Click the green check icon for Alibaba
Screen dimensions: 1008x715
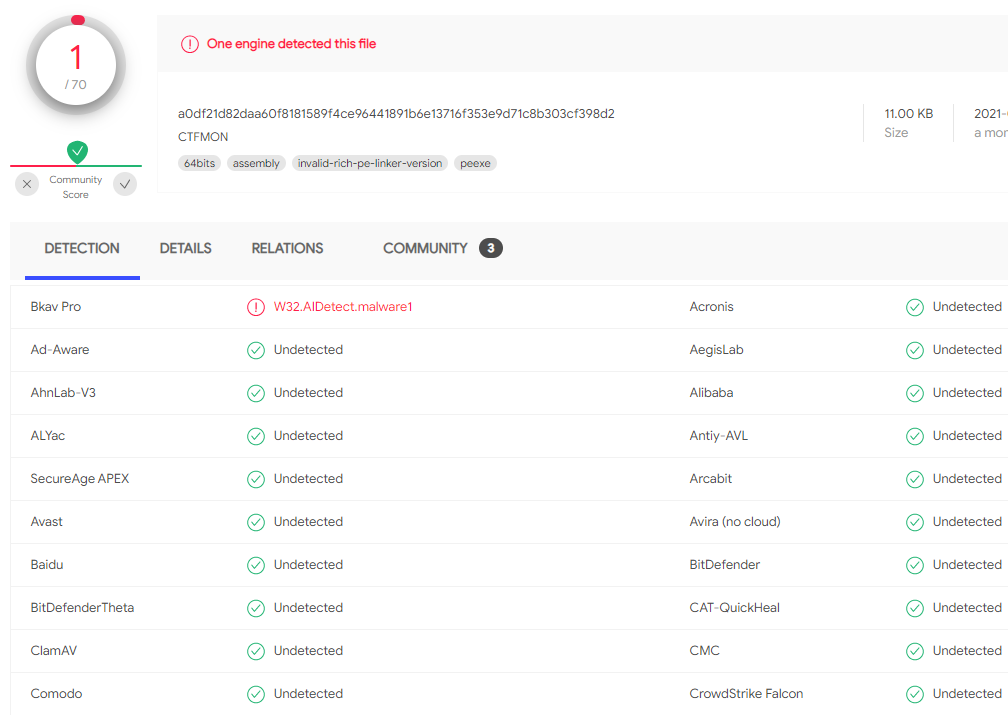pos(915,394)
